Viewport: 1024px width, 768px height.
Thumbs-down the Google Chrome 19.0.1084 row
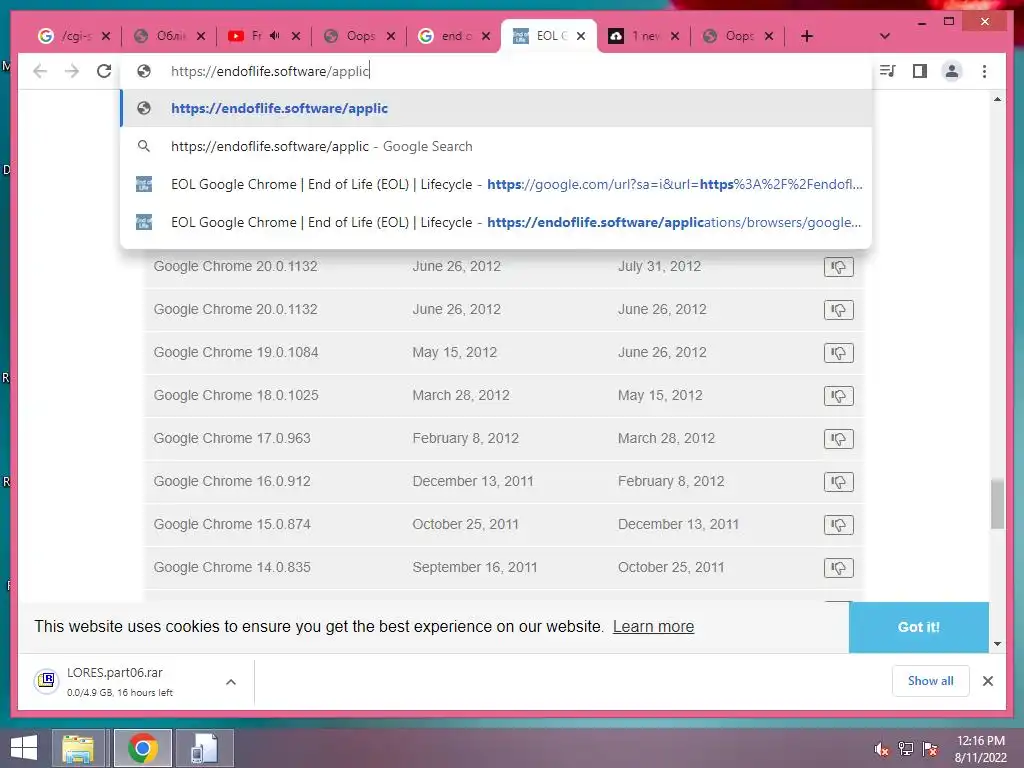coord(839,353)
